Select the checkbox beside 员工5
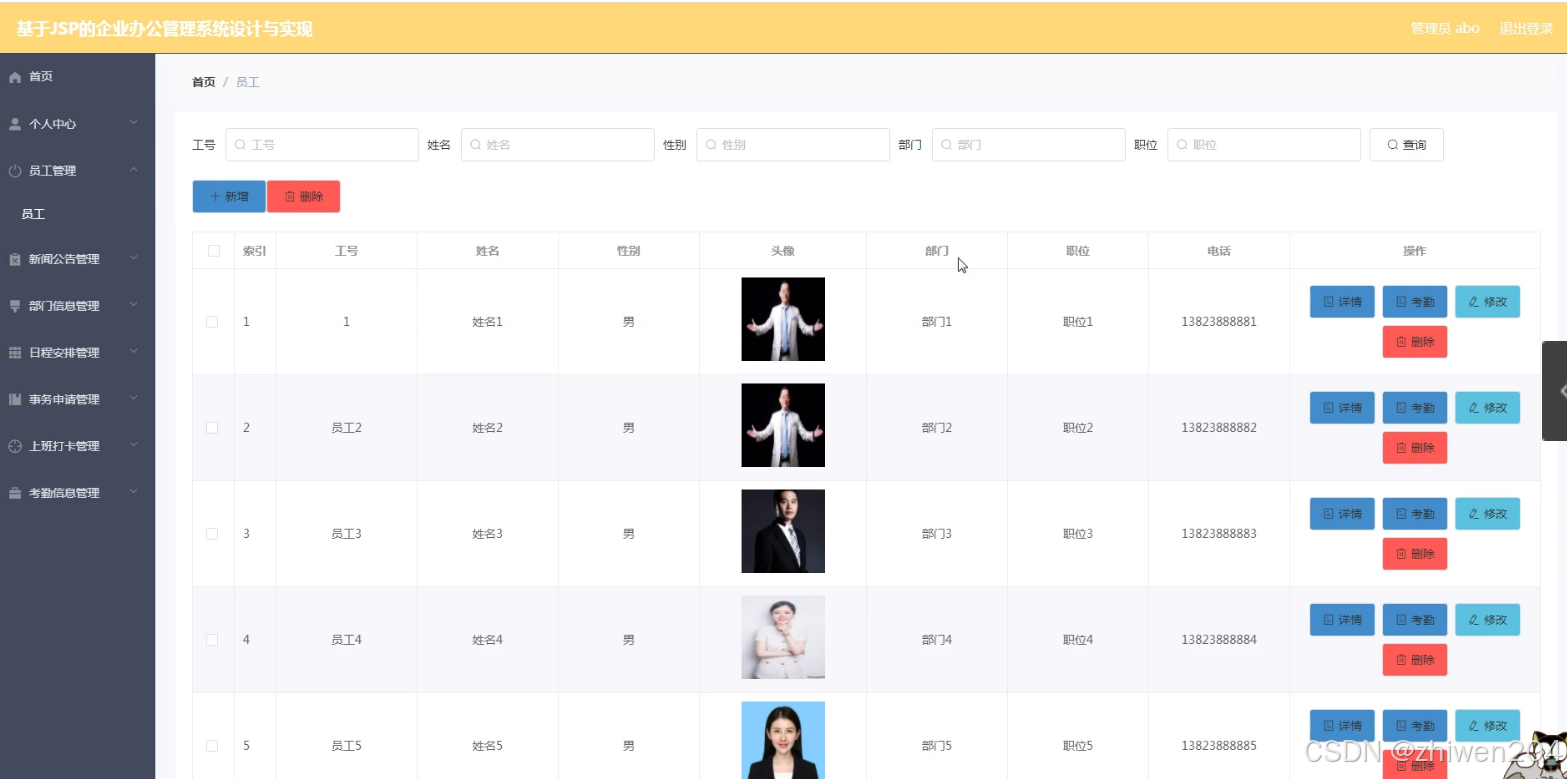Image resolution: width=1567 pixels, height=779 pixels. (213, 745)
